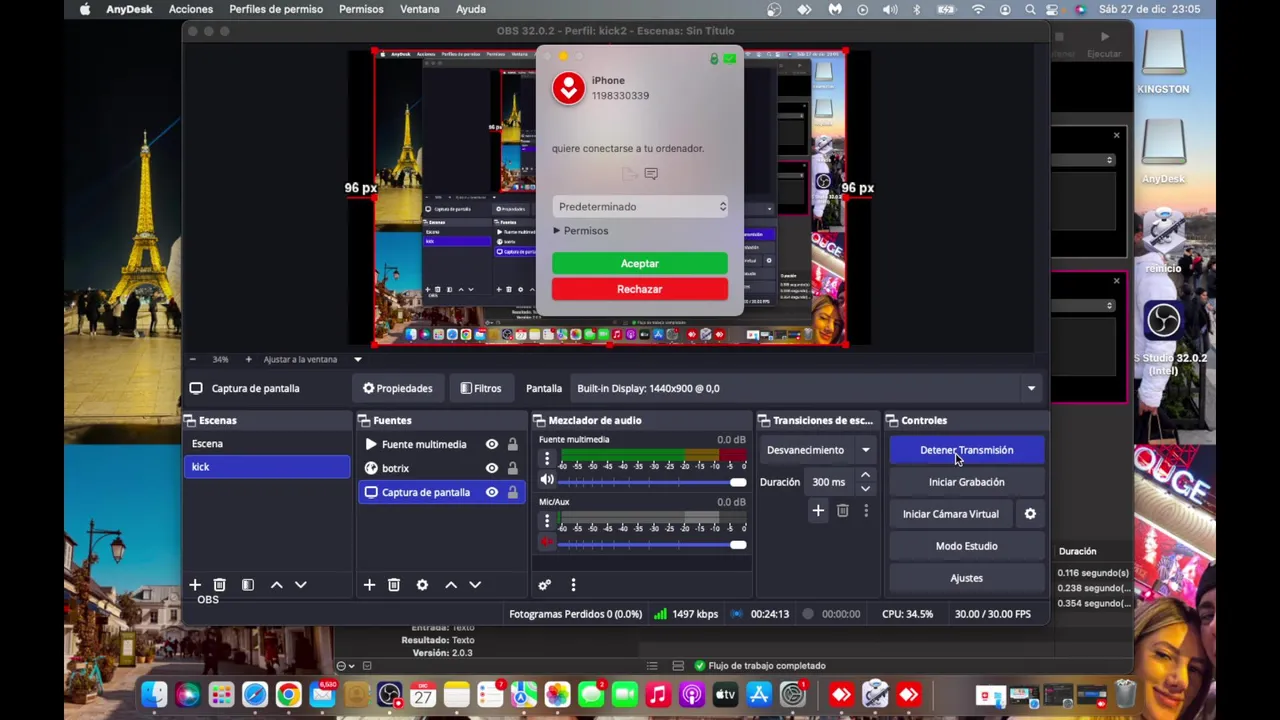Remove selected scene with Escenas trash icon
This screenshot has height=720, width=1280.
220,585
